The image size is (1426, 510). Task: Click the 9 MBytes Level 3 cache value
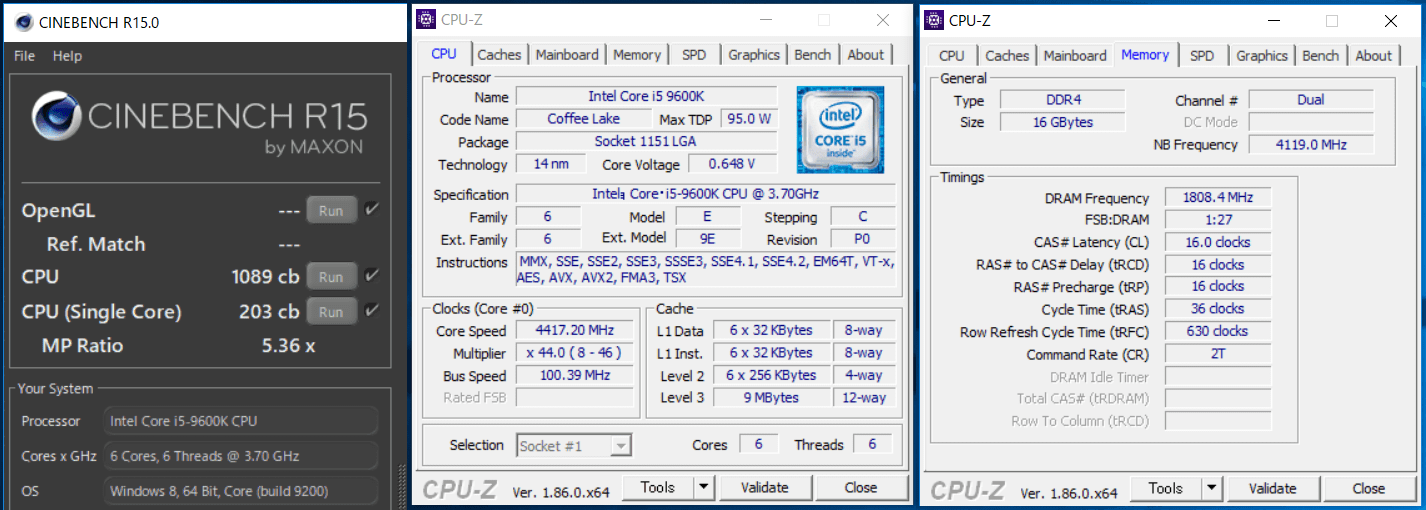click(771, 398)
